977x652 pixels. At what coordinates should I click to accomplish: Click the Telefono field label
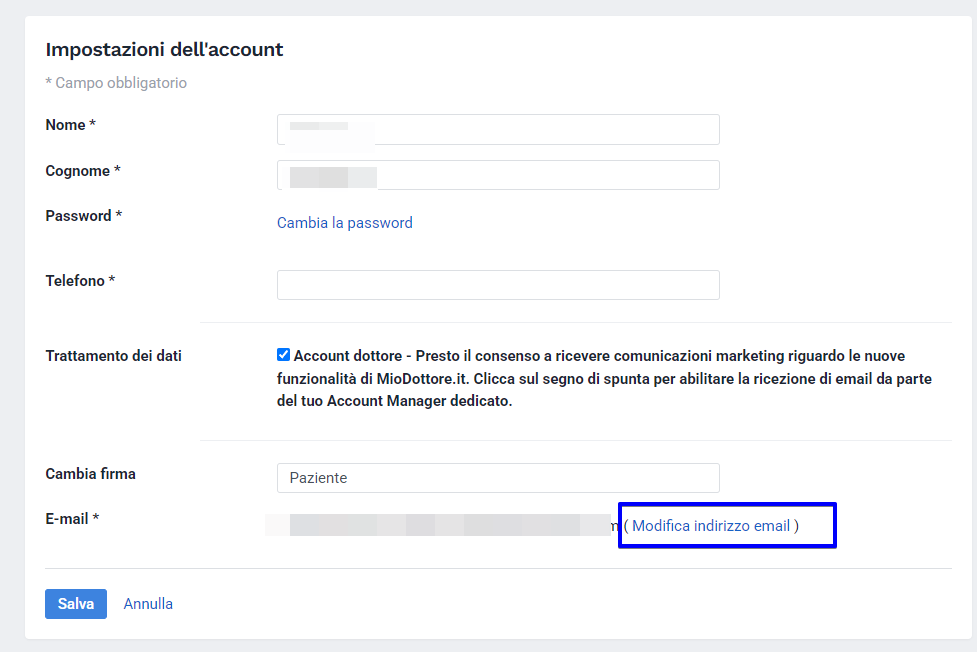[x=80, y=281]
